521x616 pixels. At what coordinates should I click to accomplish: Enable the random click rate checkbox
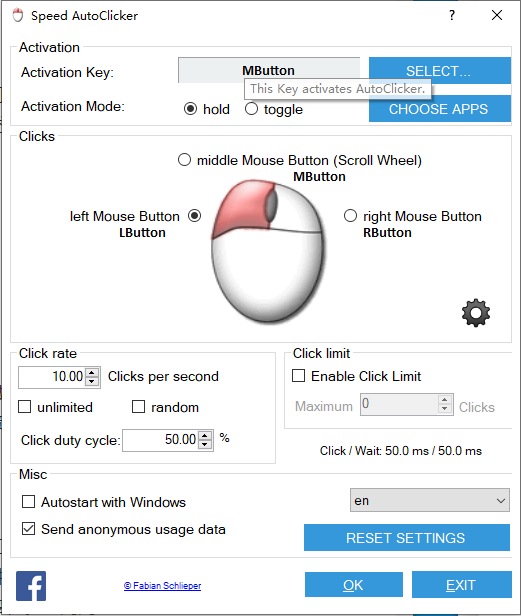[x=138, y=407]
